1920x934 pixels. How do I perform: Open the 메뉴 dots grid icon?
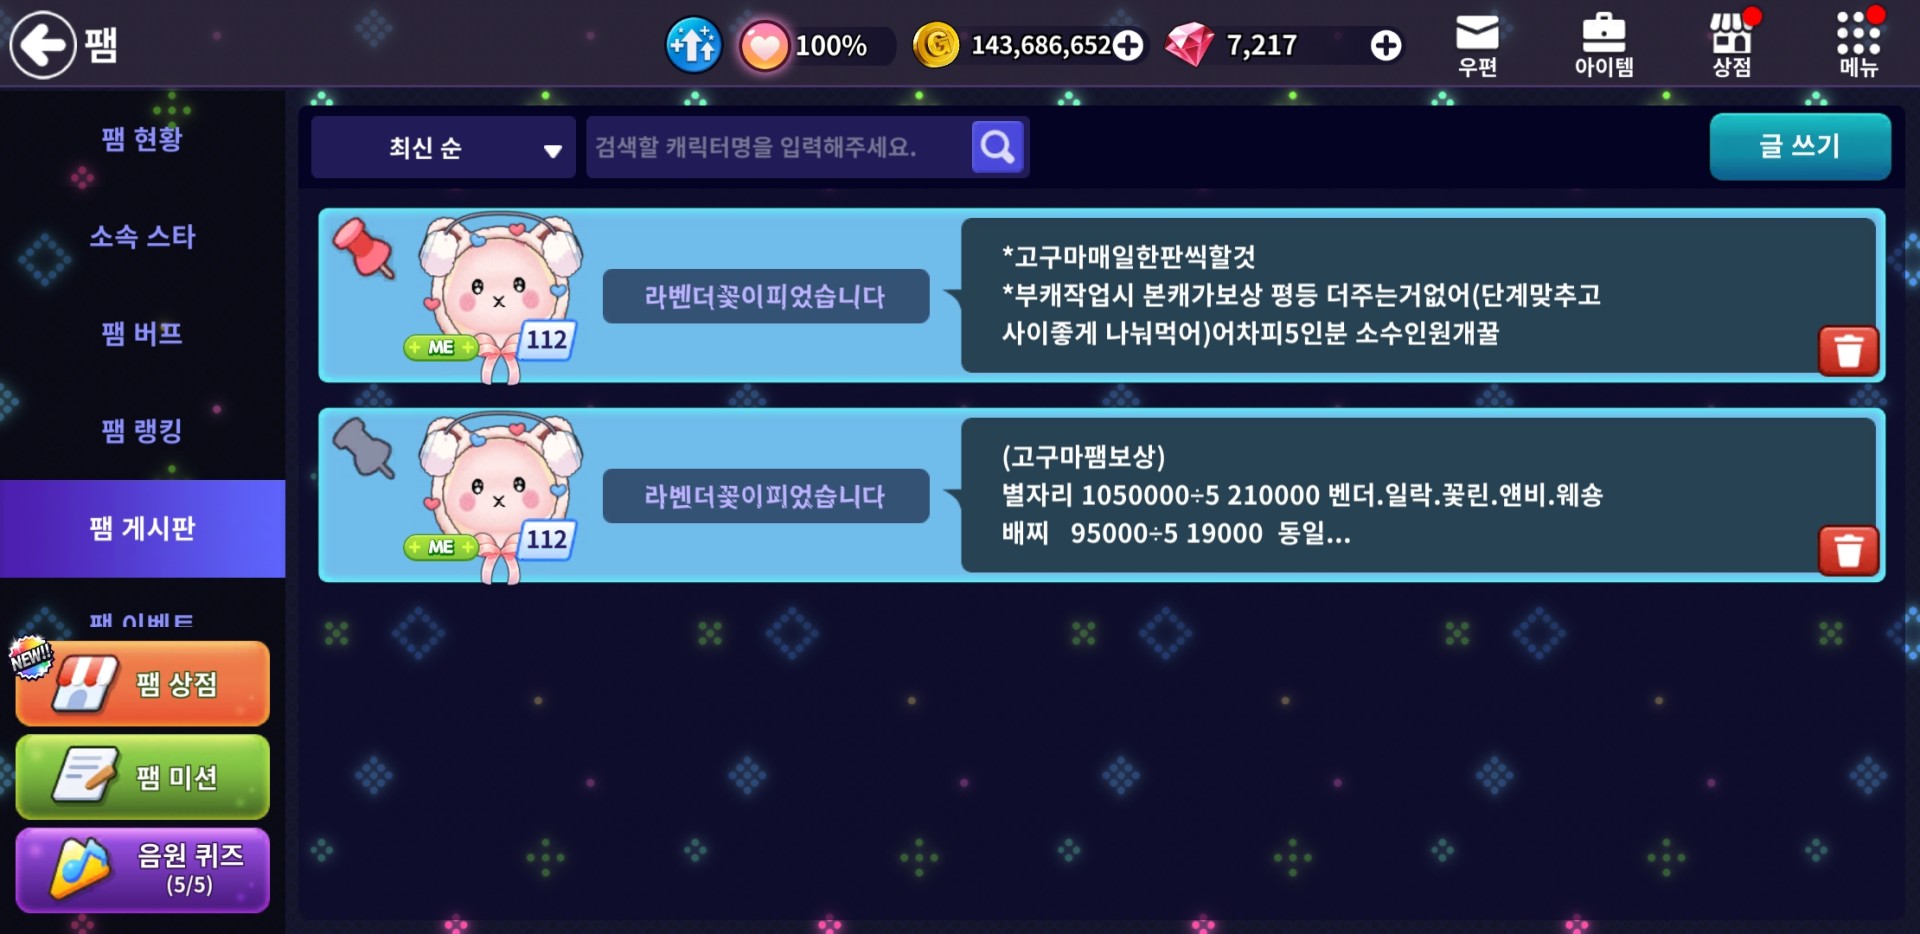coord(1858,45)
